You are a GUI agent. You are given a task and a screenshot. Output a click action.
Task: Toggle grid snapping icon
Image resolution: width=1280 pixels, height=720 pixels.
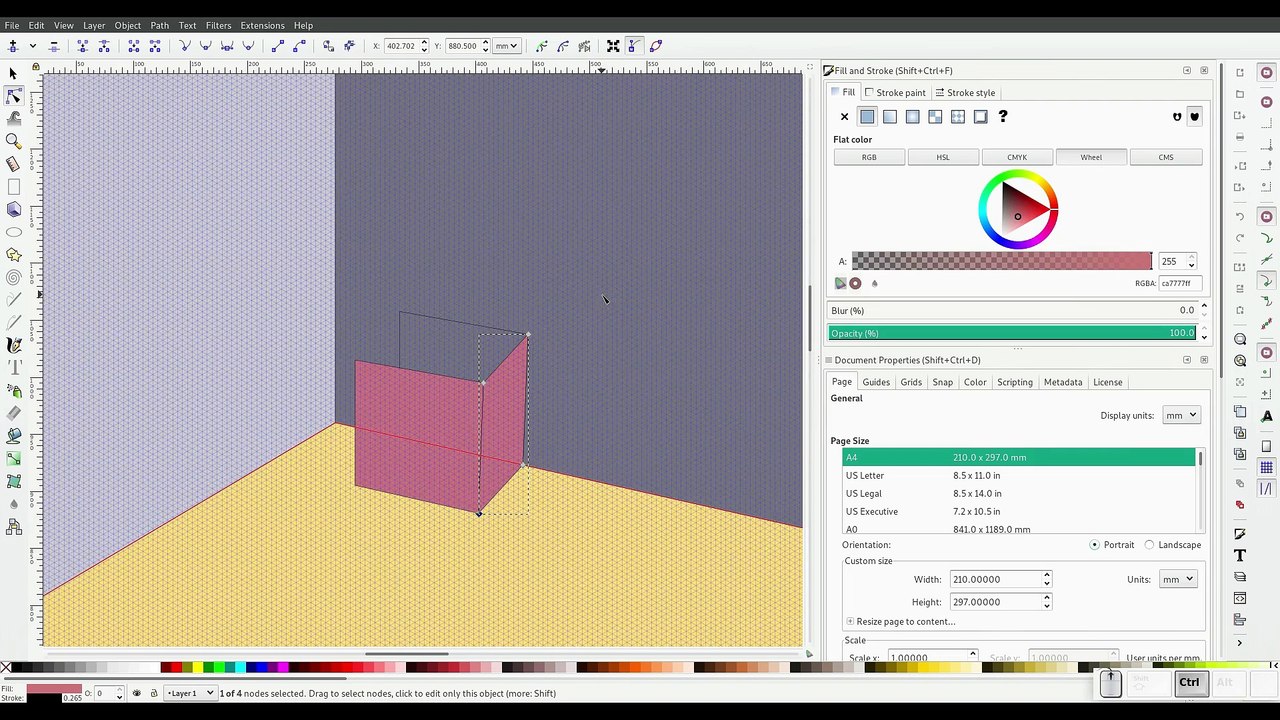coord(1267,468)
